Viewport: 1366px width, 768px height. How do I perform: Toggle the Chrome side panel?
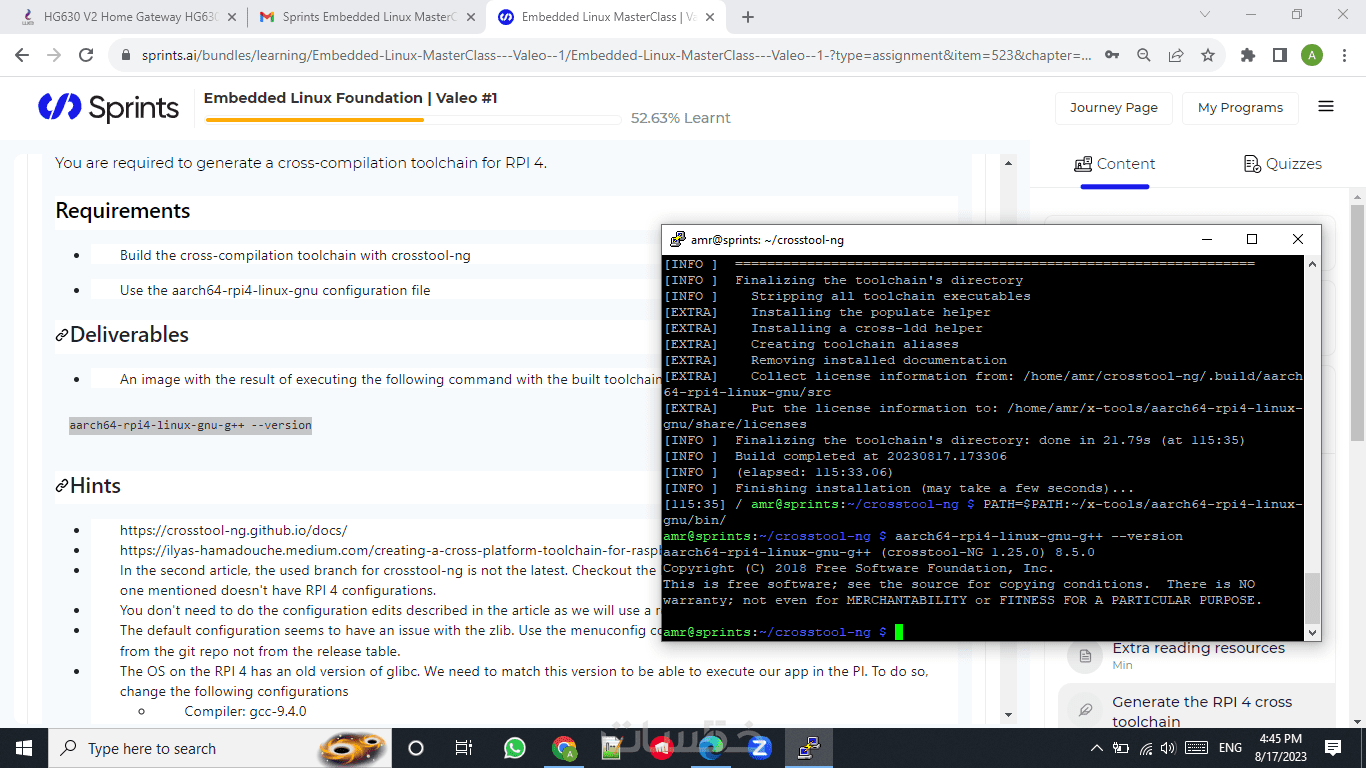[1280, 56]
